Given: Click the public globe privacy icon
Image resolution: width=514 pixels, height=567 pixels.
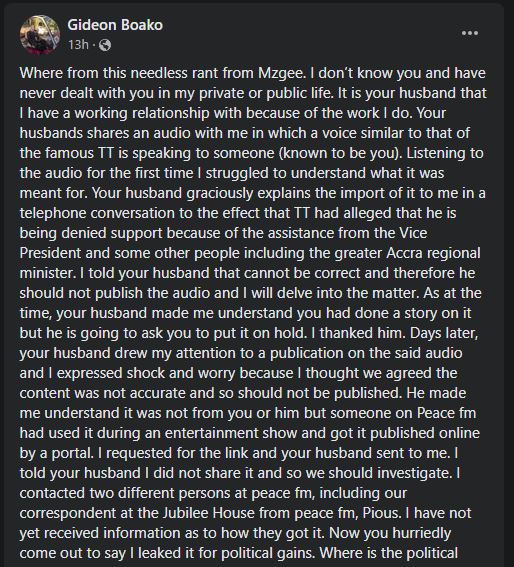Looking at the screenshot, I should click(105, 45).
